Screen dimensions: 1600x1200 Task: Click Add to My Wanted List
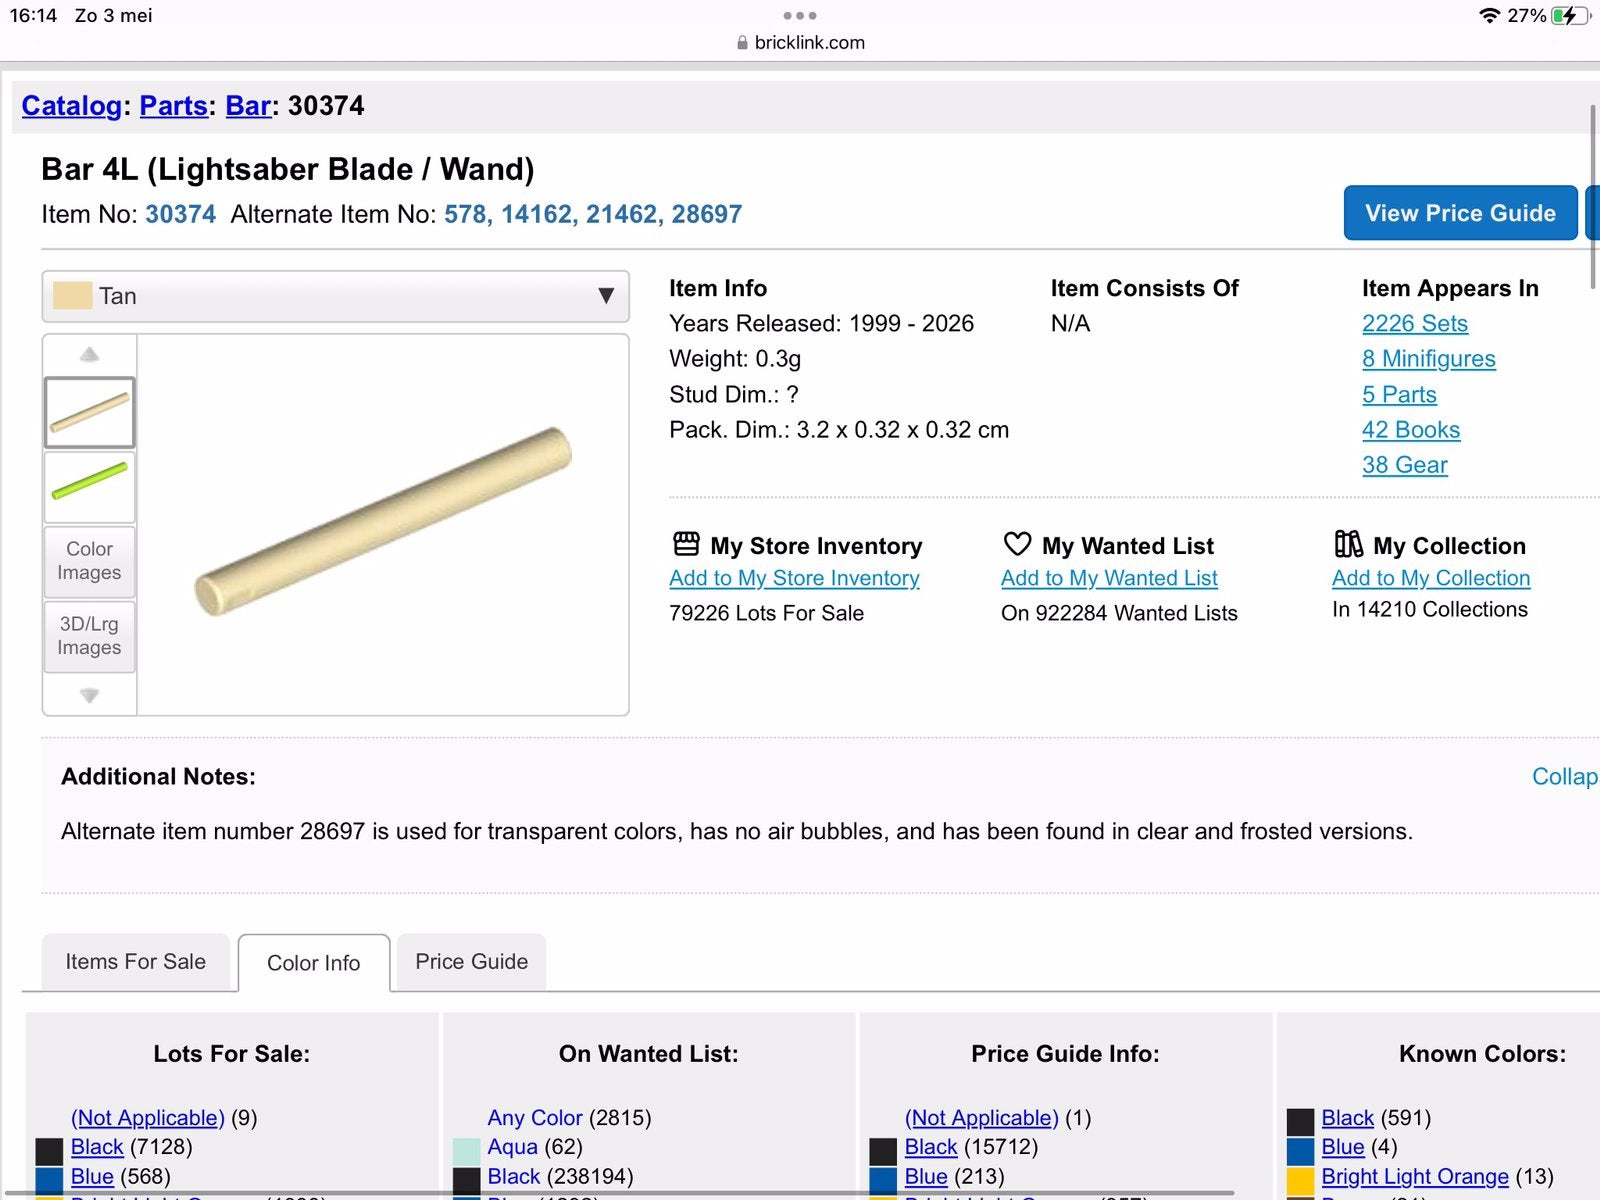click(1109, 578)
